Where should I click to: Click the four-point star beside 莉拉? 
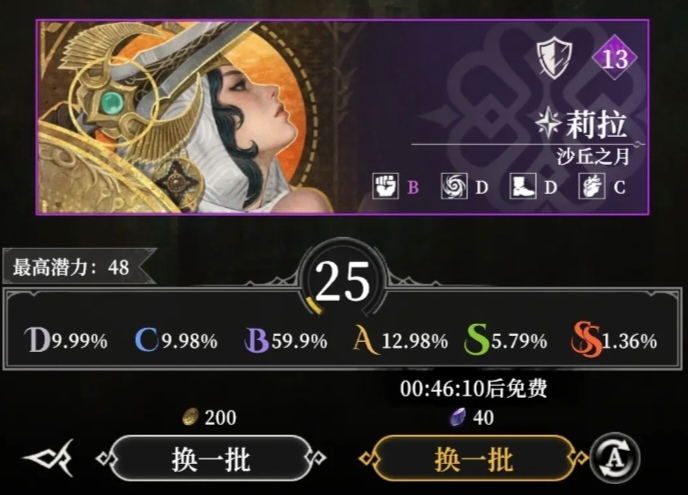548,122
